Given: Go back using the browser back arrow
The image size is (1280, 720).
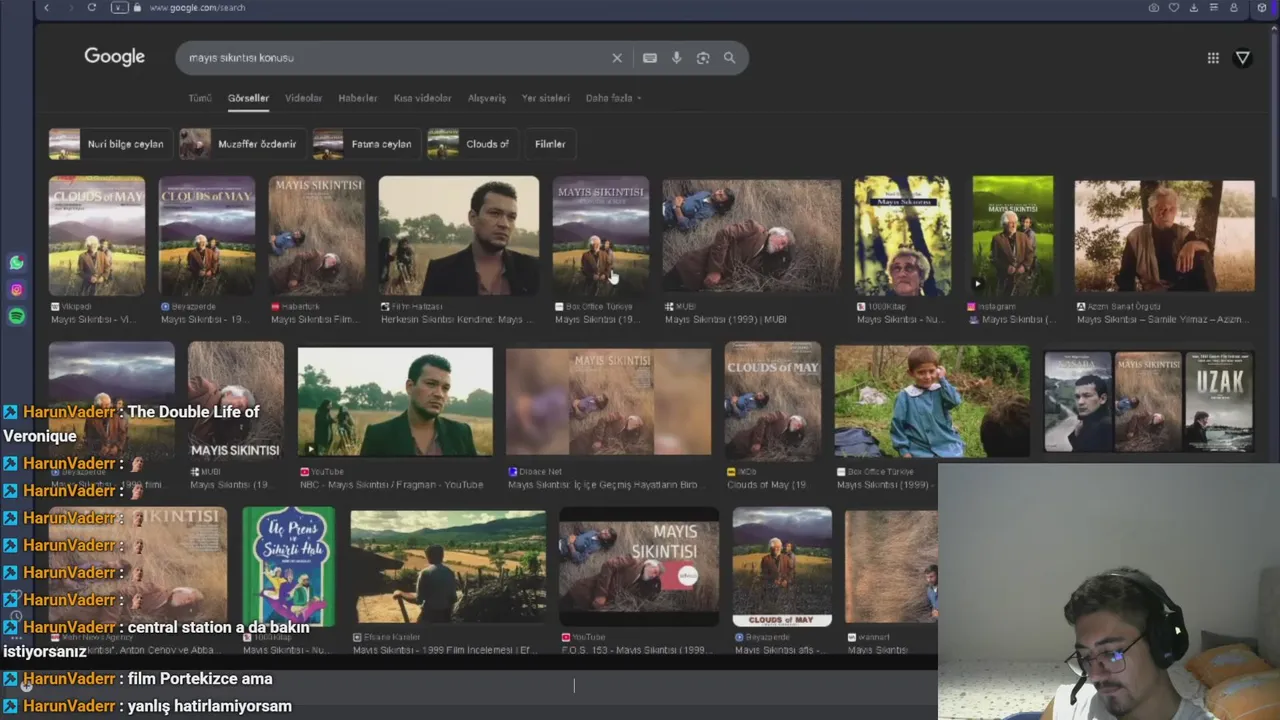Looking at the screenshot, I should [x=46, y=8].
